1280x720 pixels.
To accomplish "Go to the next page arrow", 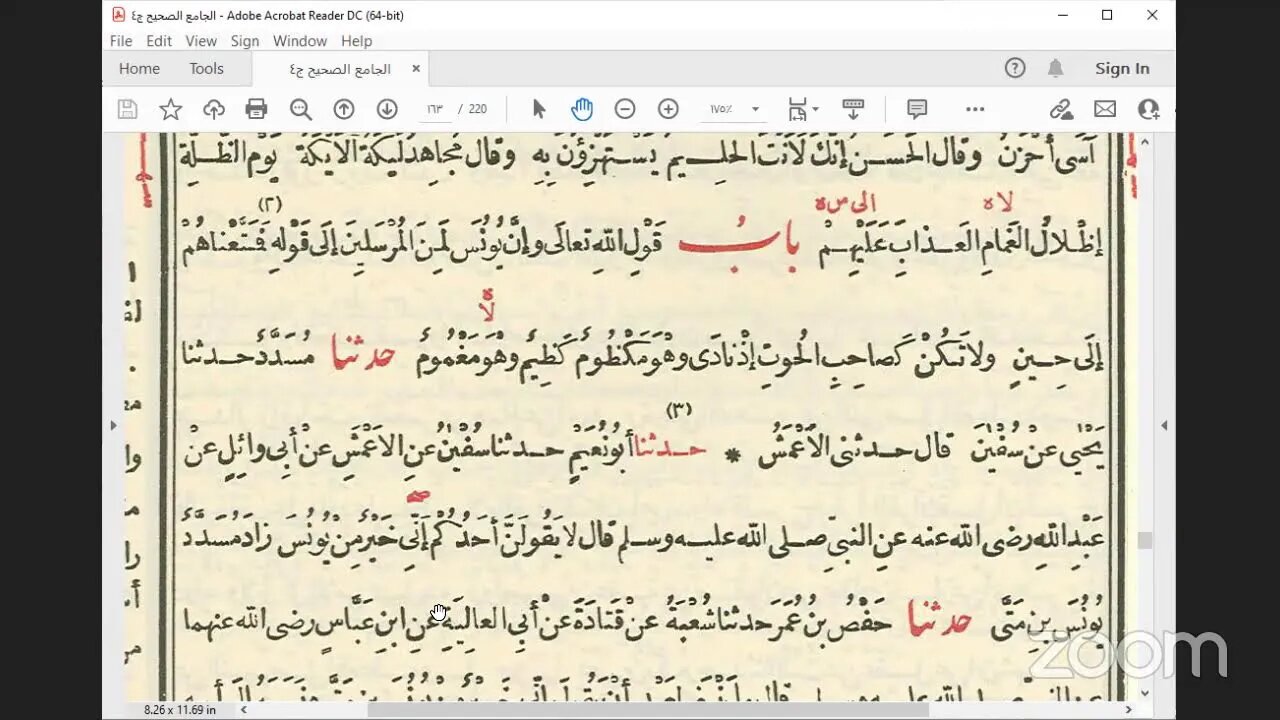I will [x=387, y=109].
